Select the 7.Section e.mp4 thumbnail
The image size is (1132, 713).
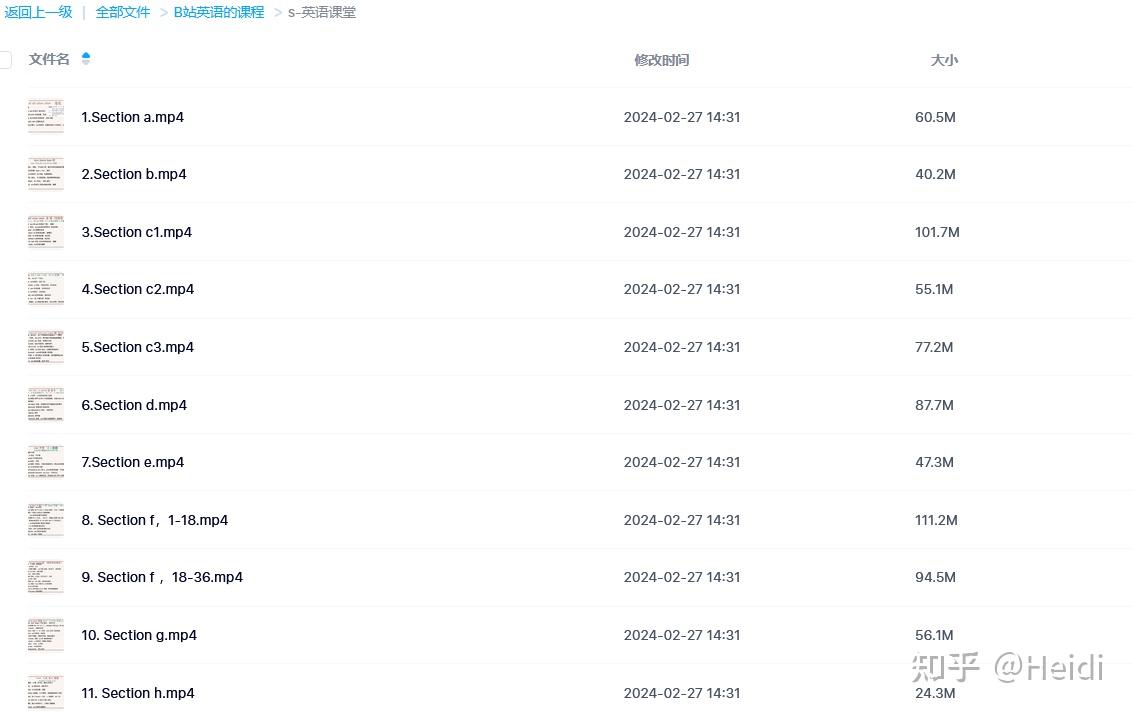pos(45,462)
